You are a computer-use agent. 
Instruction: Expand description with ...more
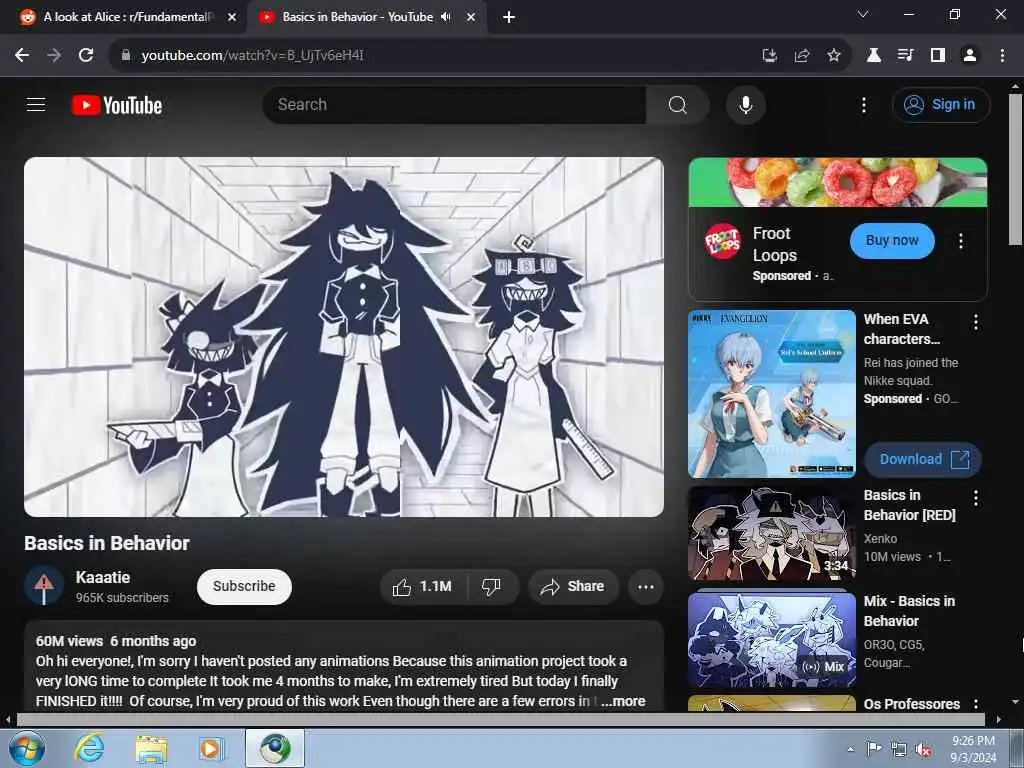point(623,701)
